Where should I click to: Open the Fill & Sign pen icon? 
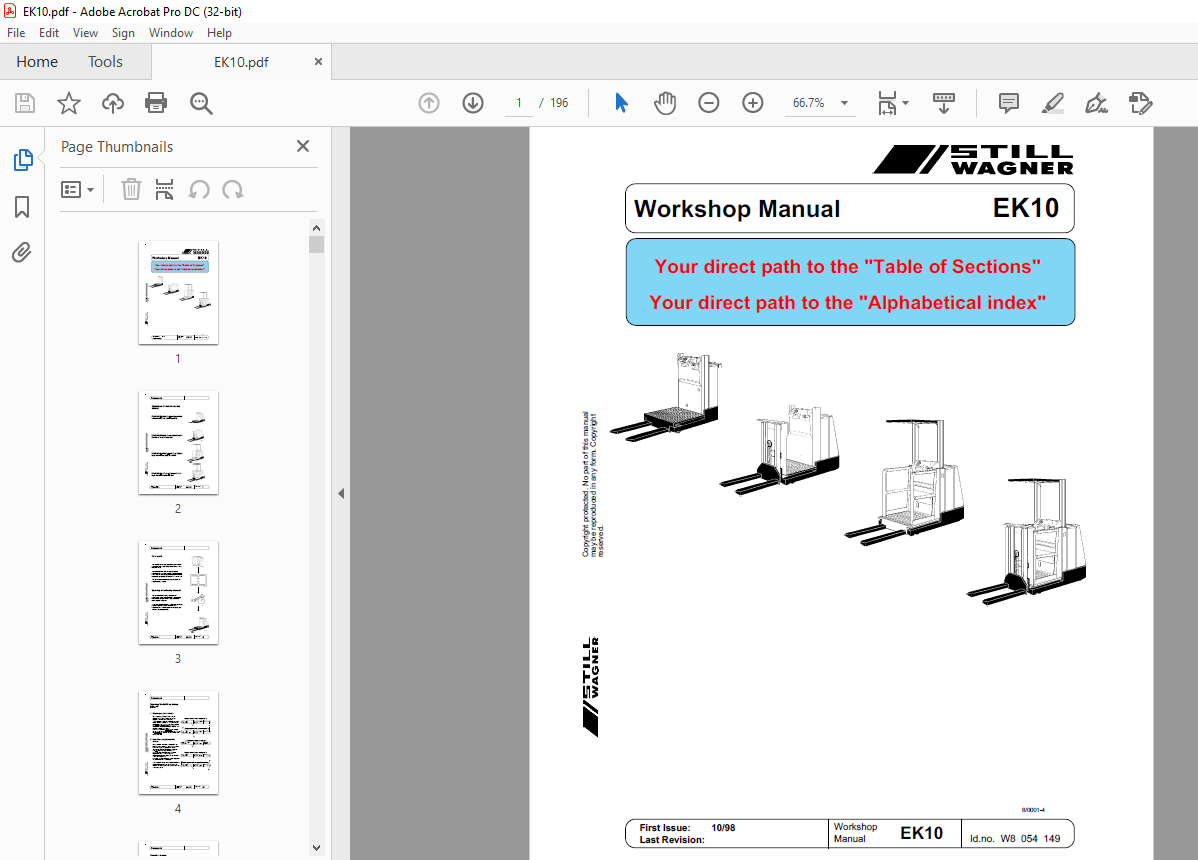click(x=1096, y=103)
